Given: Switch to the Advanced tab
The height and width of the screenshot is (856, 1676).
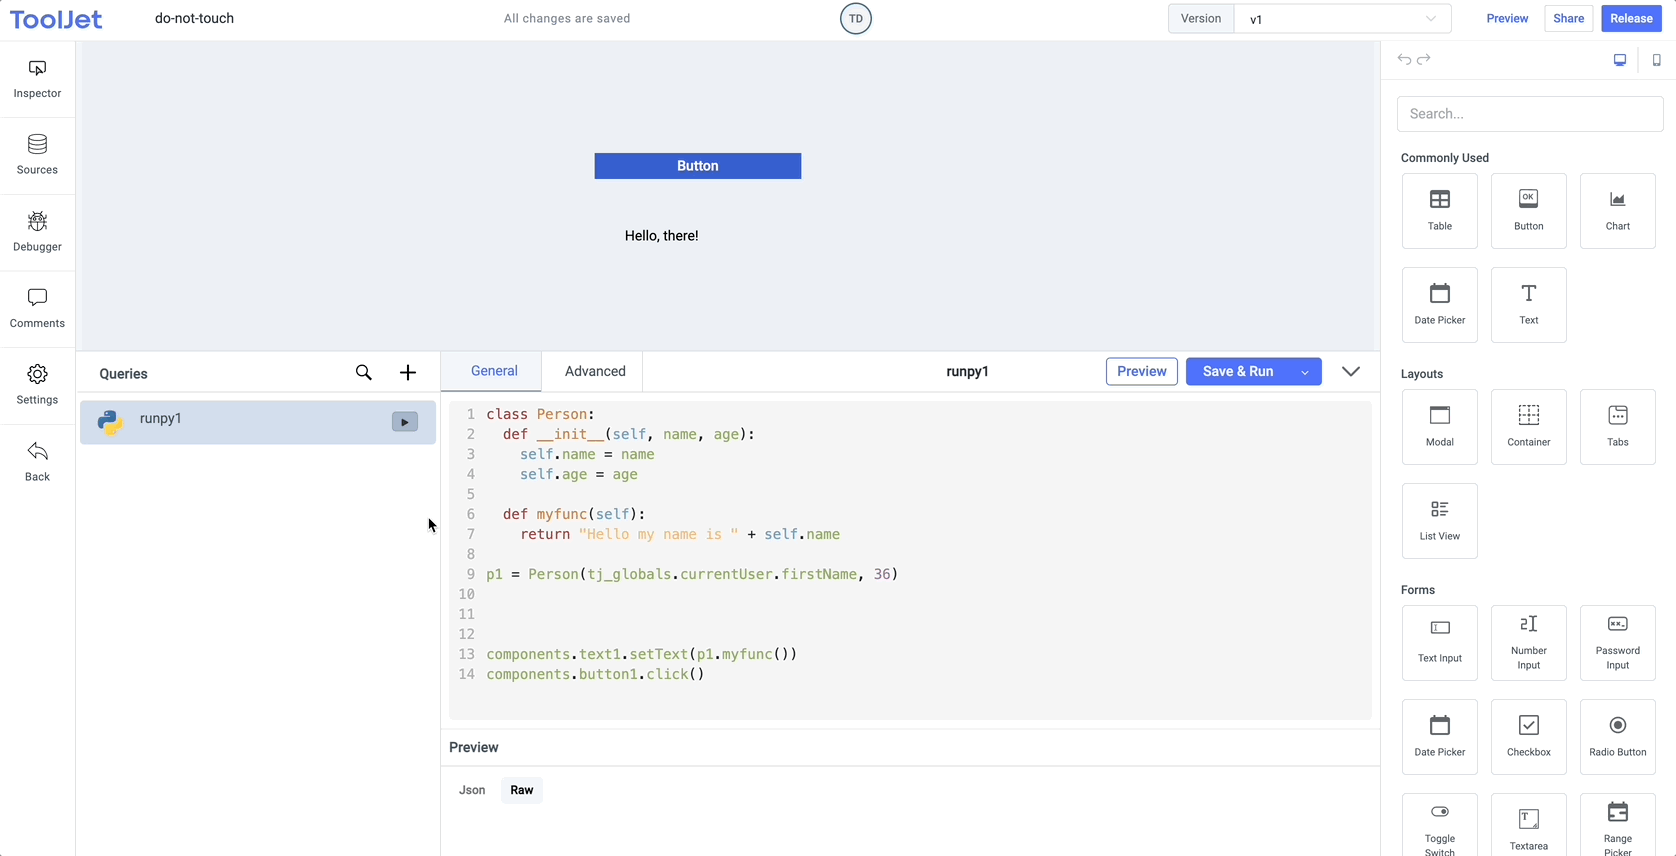Looking at the screenshot, I should [x=595, y=371].
